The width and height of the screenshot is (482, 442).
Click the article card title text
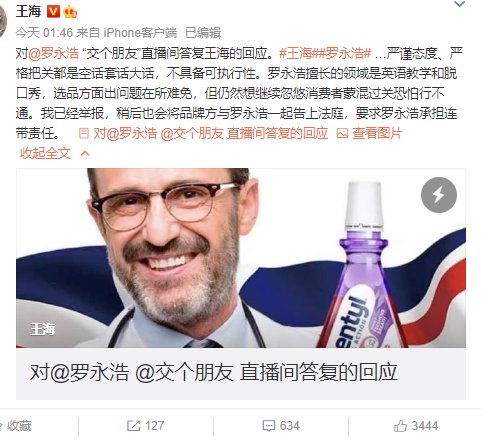pos(214,372)
